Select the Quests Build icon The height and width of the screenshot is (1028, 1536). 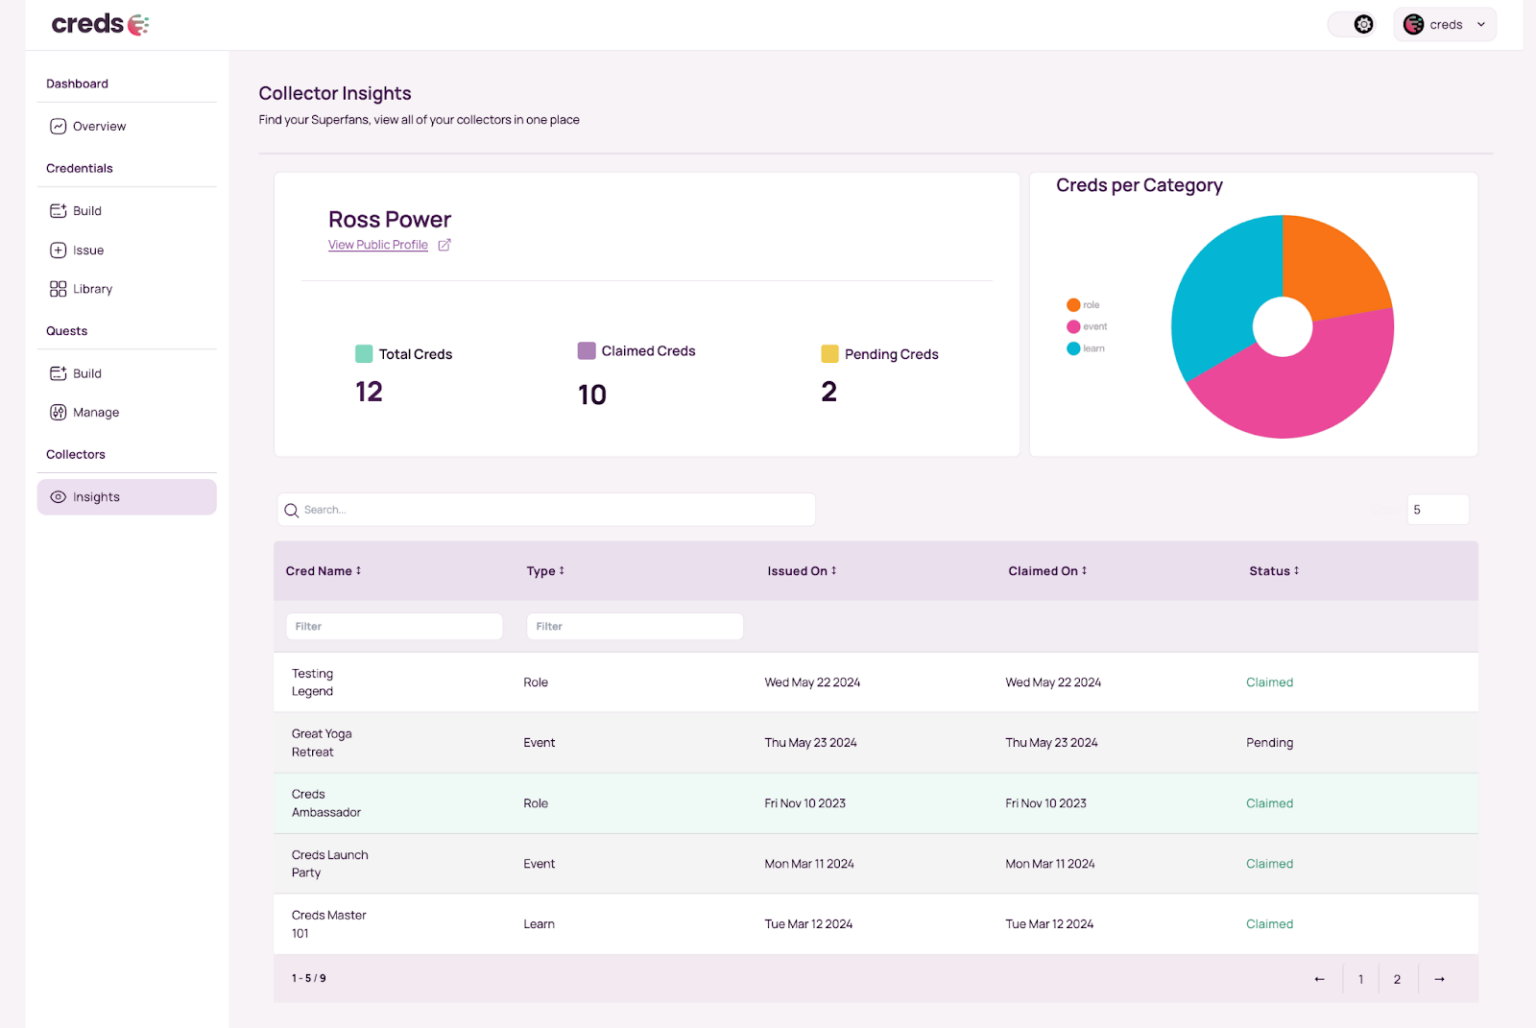click(59, 373)
